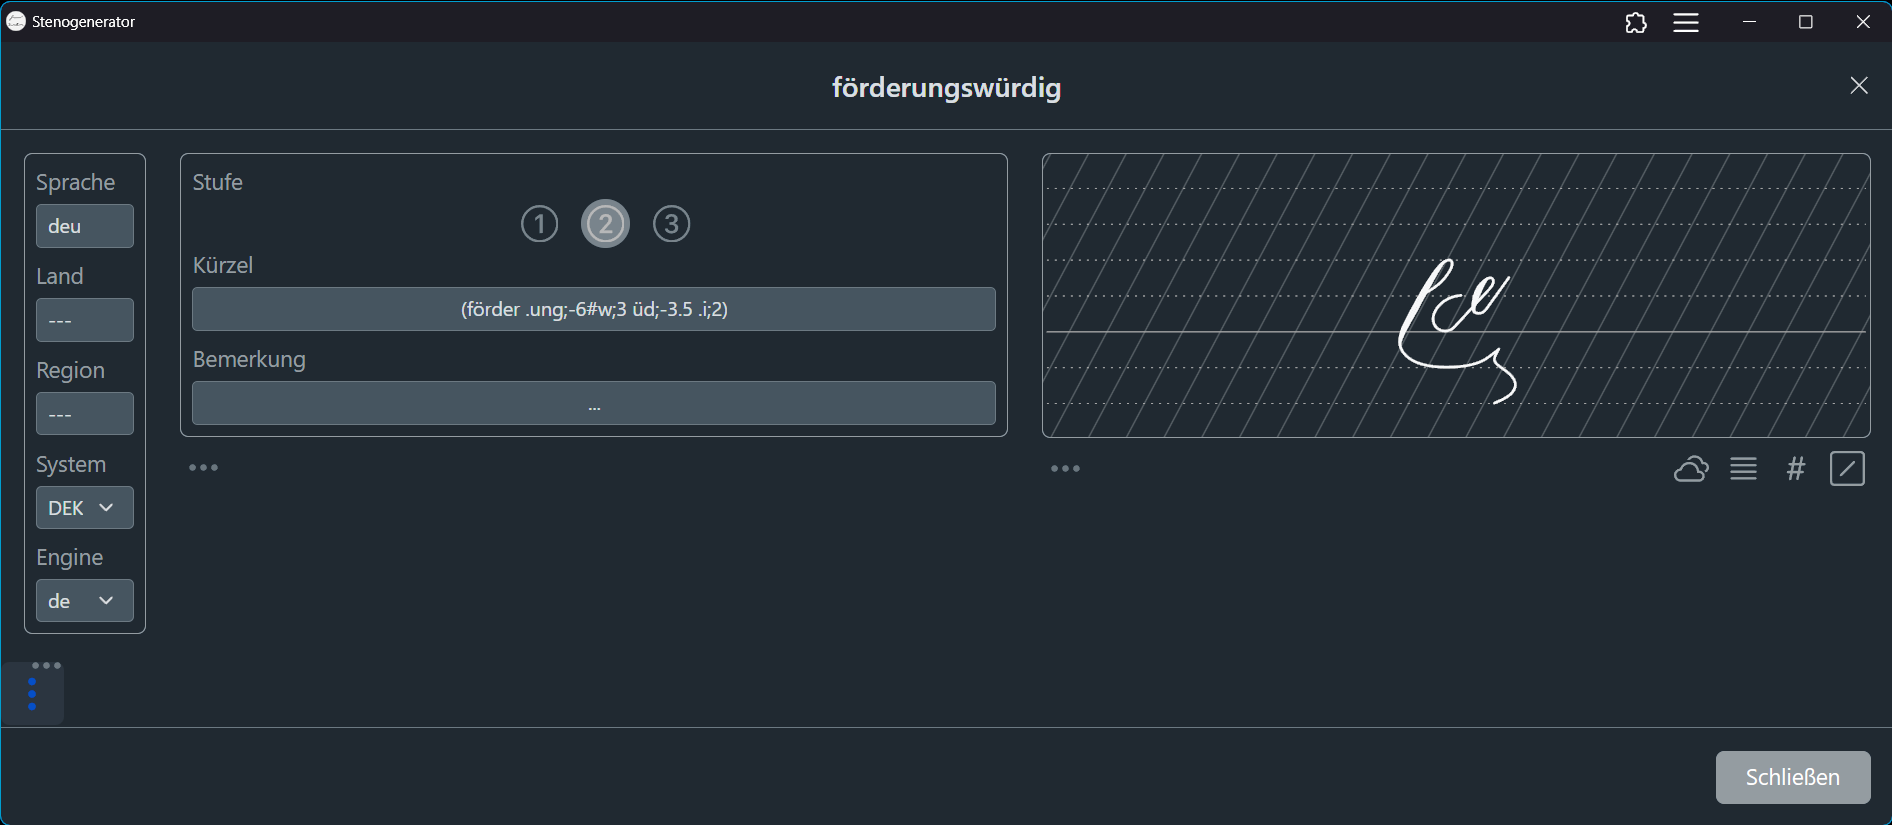Click the slash edit box icon
This screenshot has height=825, width=1892.
click(1847, 469)
